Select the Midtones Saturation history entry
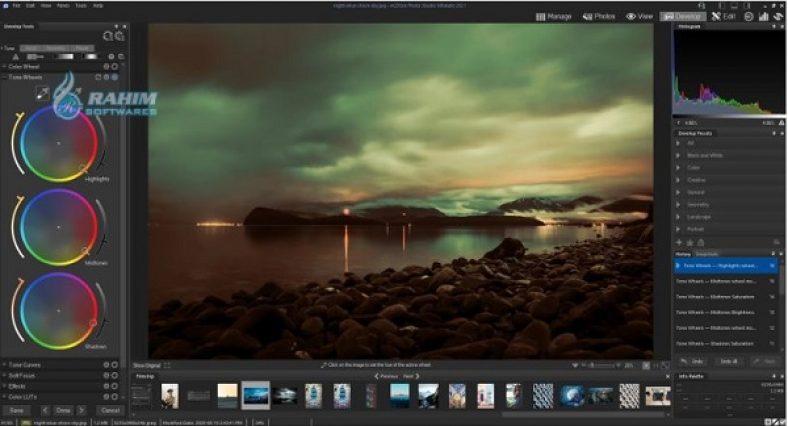The width and height of the screenshot is (788, 426). pyautogui.click(x=720, y=297)
